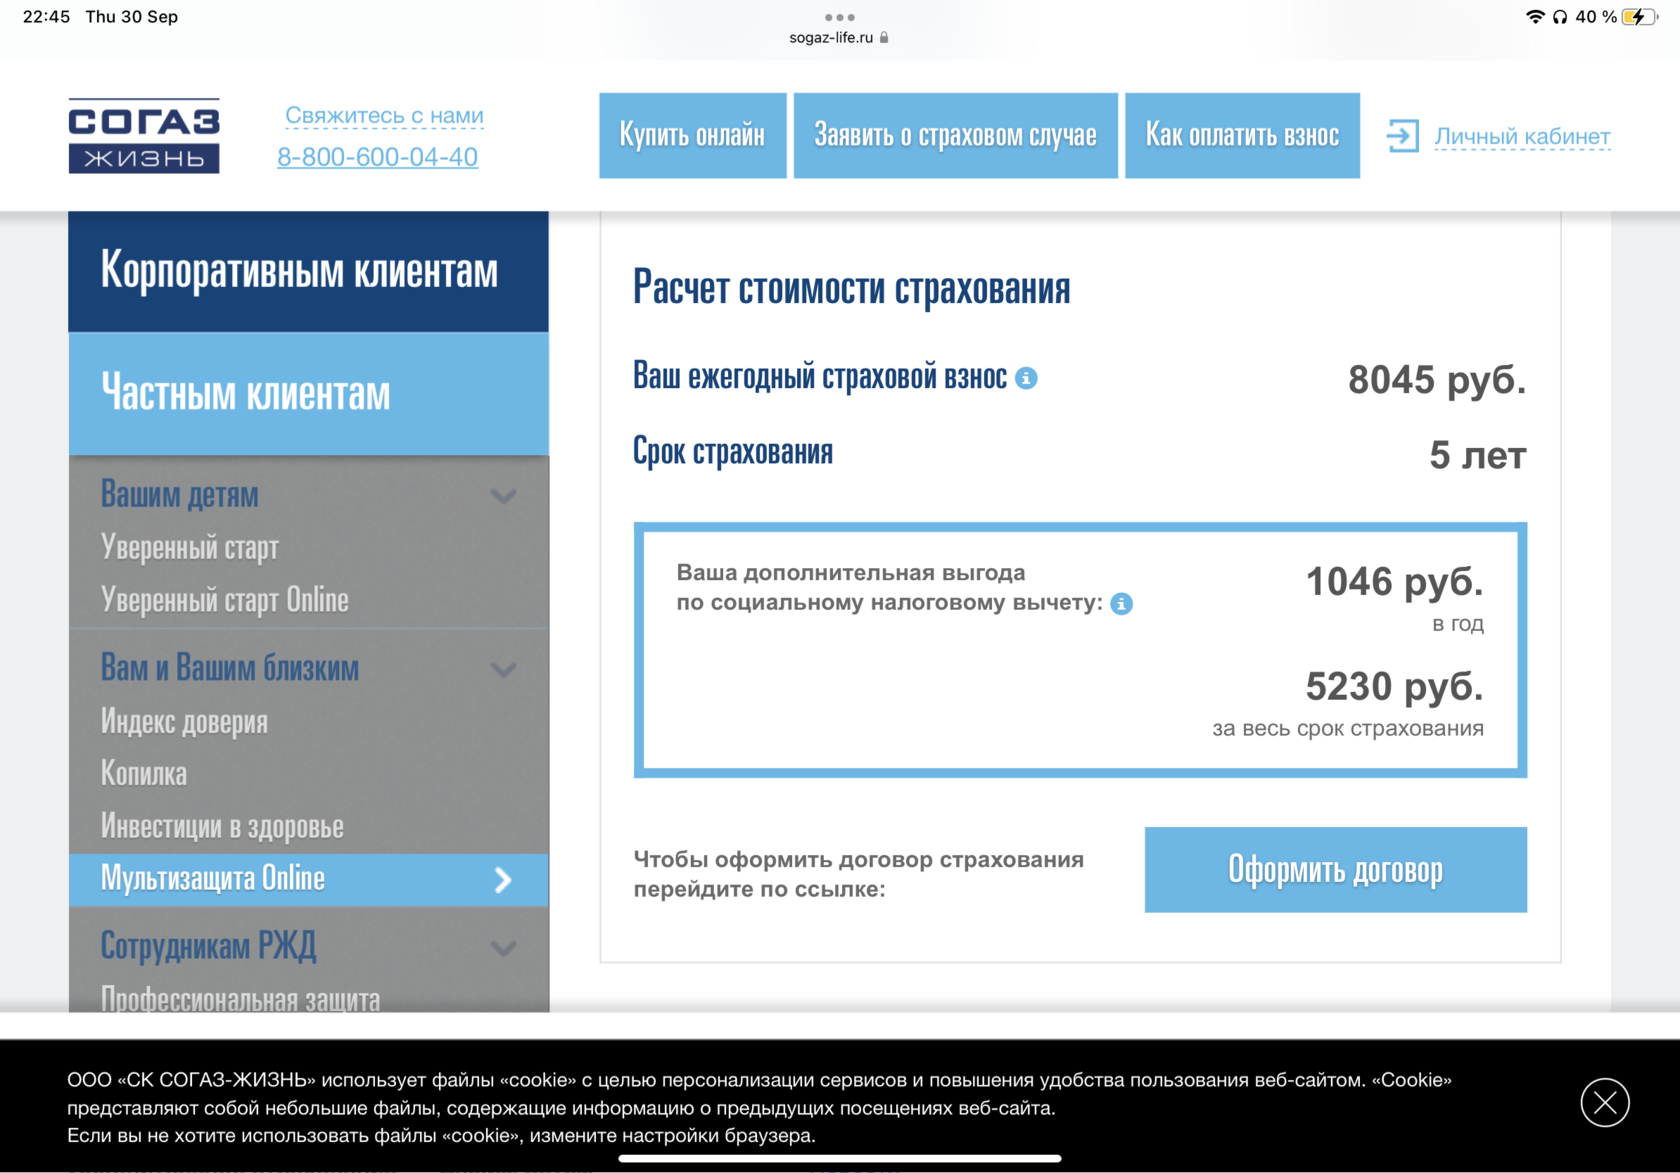1680x1173 pixels.
Task: Click Сотрудникам РЖД section heading
Action: point(209,946)
